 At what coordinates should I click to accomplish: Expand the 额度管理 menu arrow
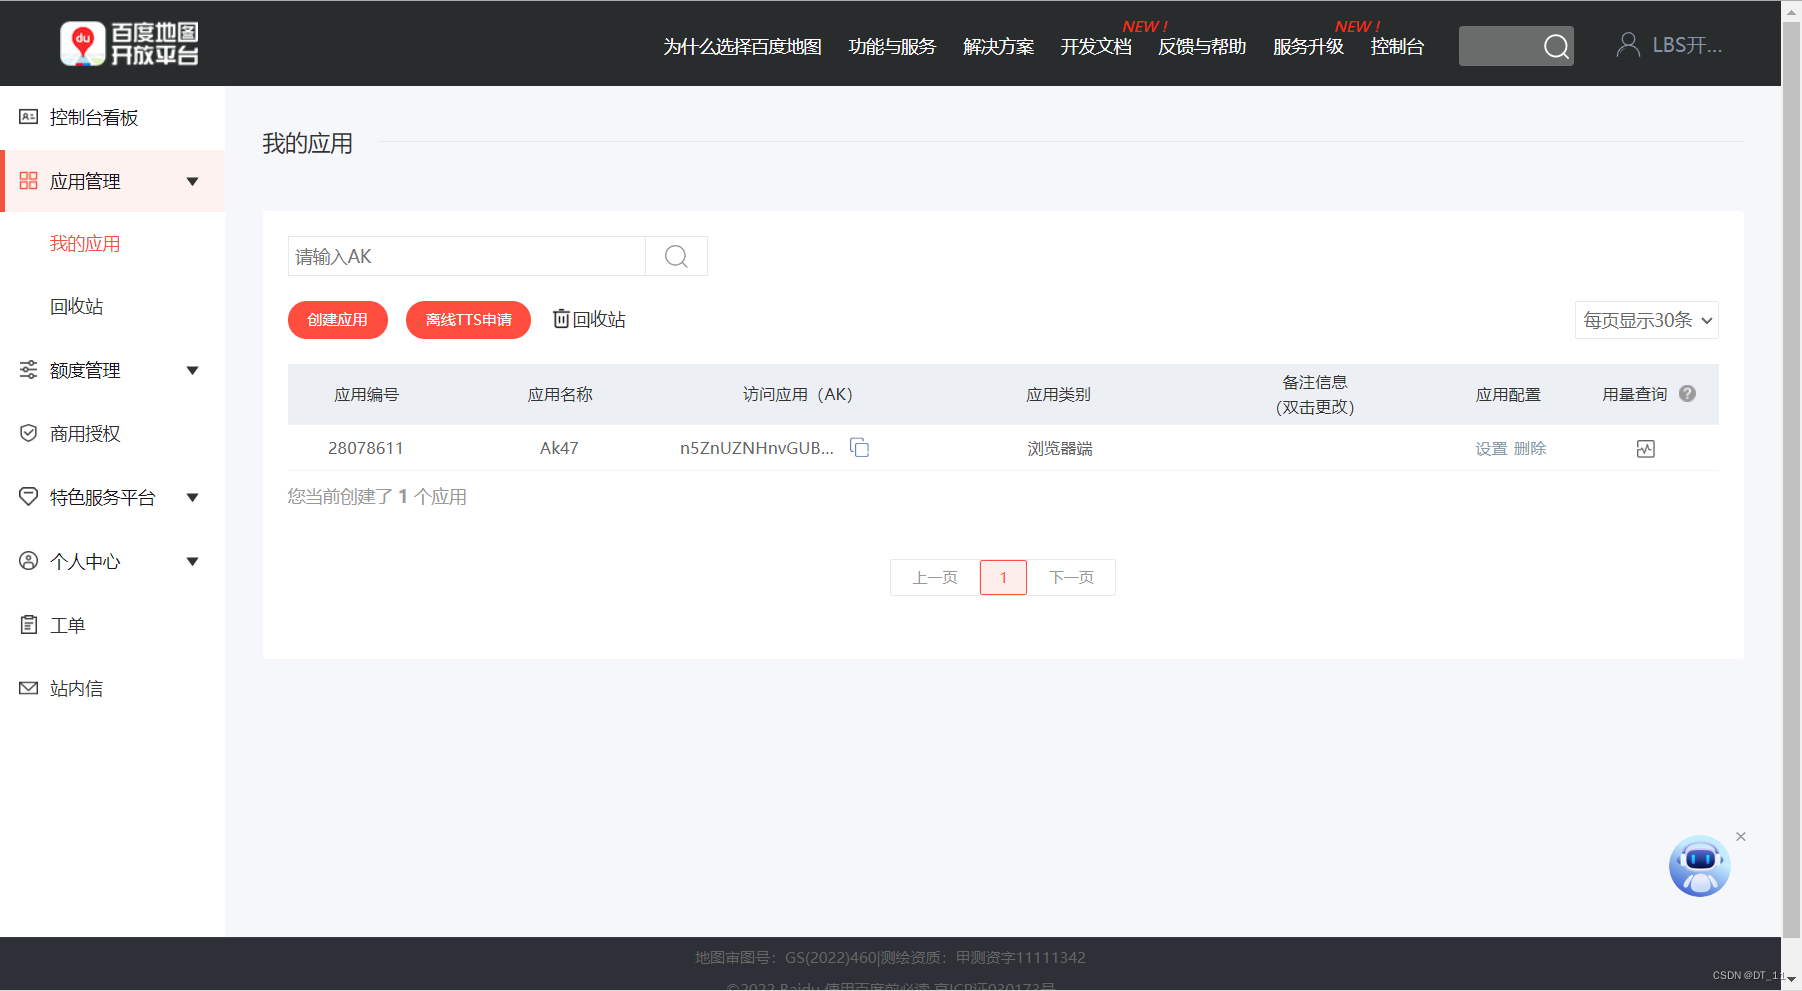click(193, 370)
